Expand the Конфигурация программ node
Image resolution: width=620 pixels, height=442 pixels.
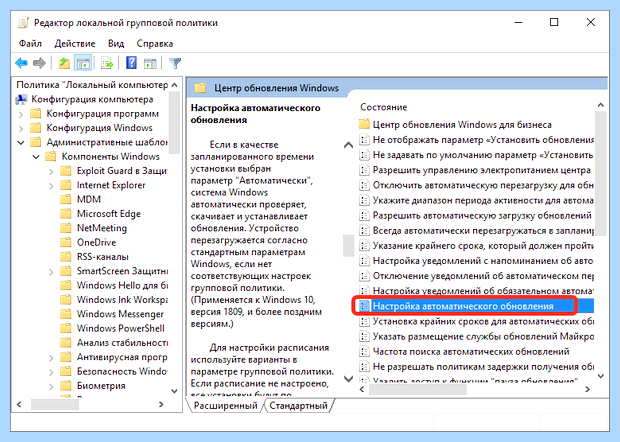point(21,114)
